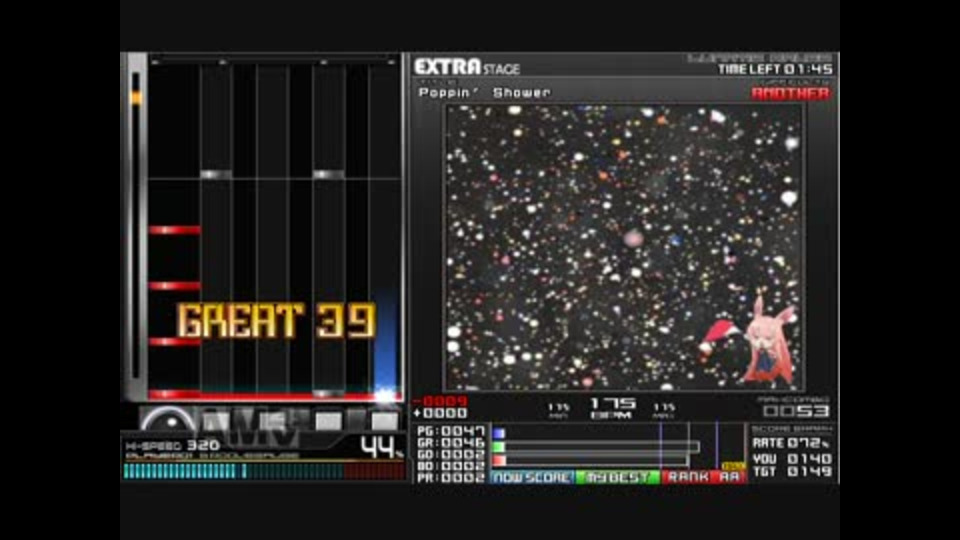Click the max combo counter 0053
The image size is (960, 540).
pos(796,411)
